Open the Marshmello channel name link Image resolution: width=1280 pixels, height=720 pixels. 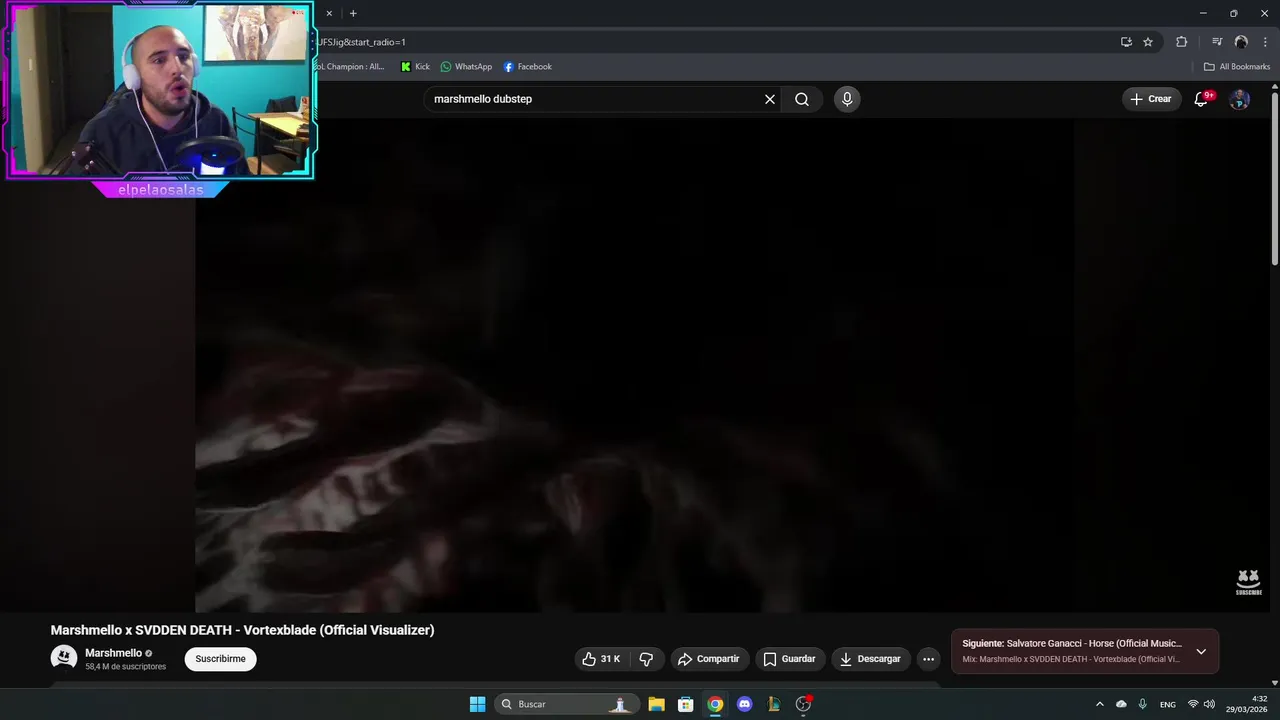[x=113, y=653]
